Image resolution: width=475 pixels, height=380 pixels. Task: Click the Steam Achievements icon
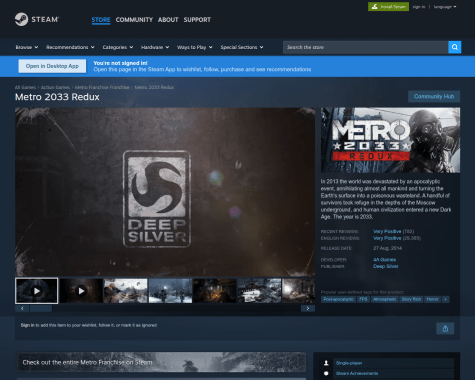click(326, 373)
